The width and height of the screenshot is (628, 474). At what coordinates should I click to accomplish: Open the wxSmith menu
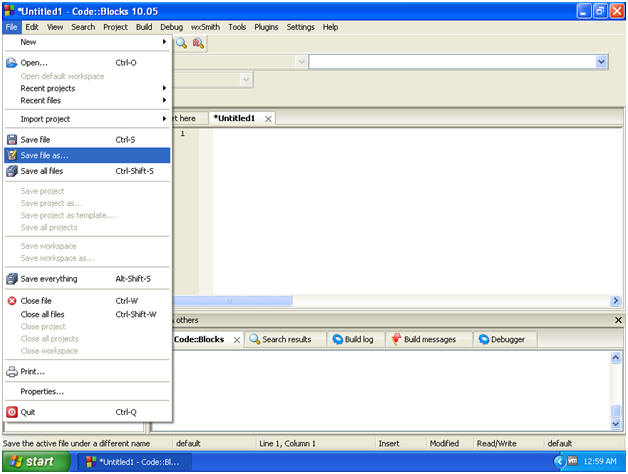coord(205,27)
